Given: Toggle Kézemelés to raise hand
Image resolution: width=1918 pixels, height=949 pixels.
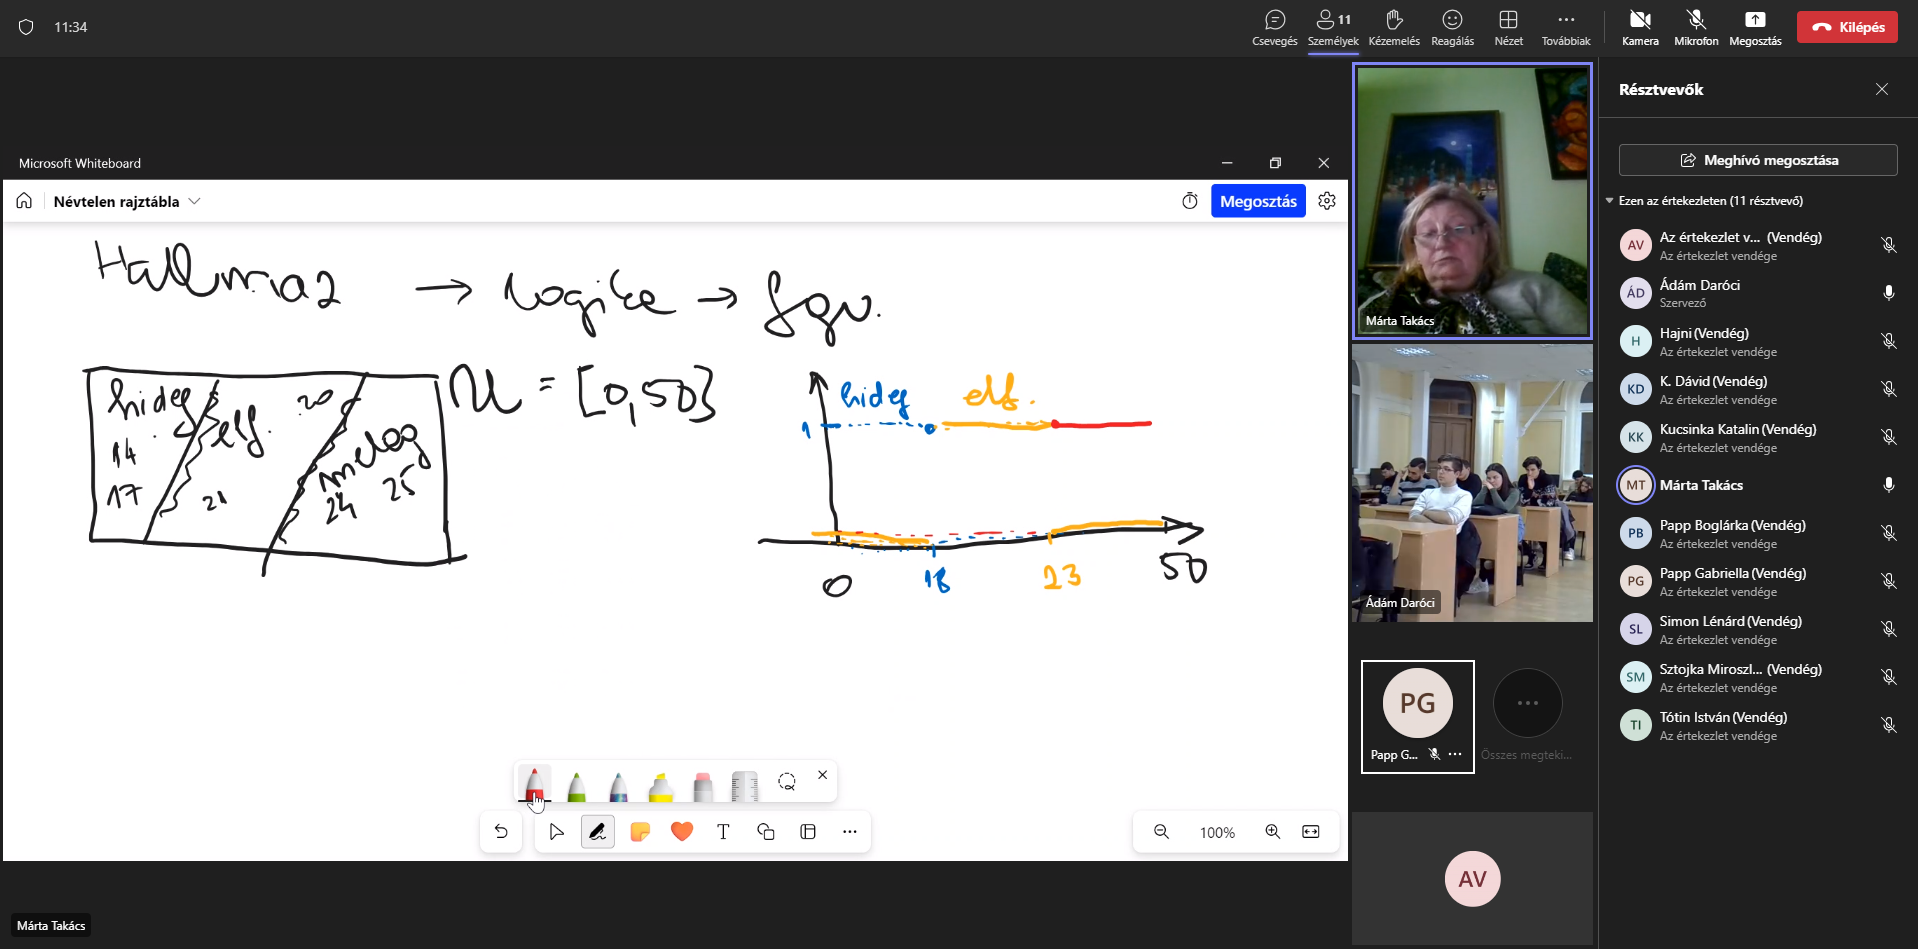Looking at the screenshot, I should pos(1394,27).
